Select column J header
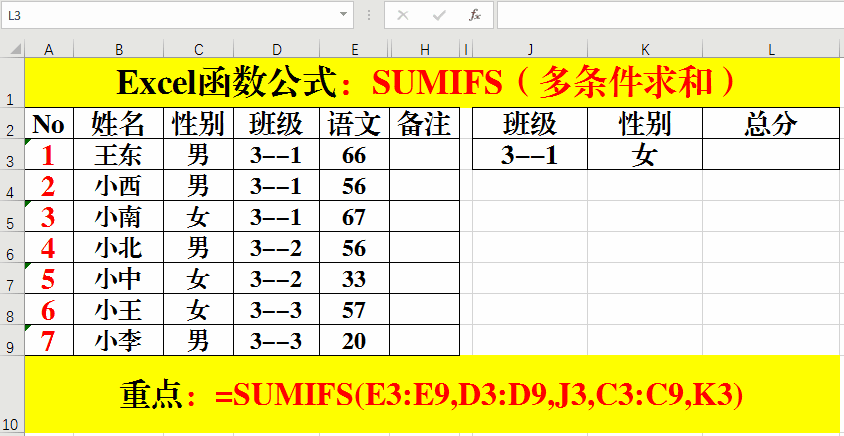 (530, 50)
